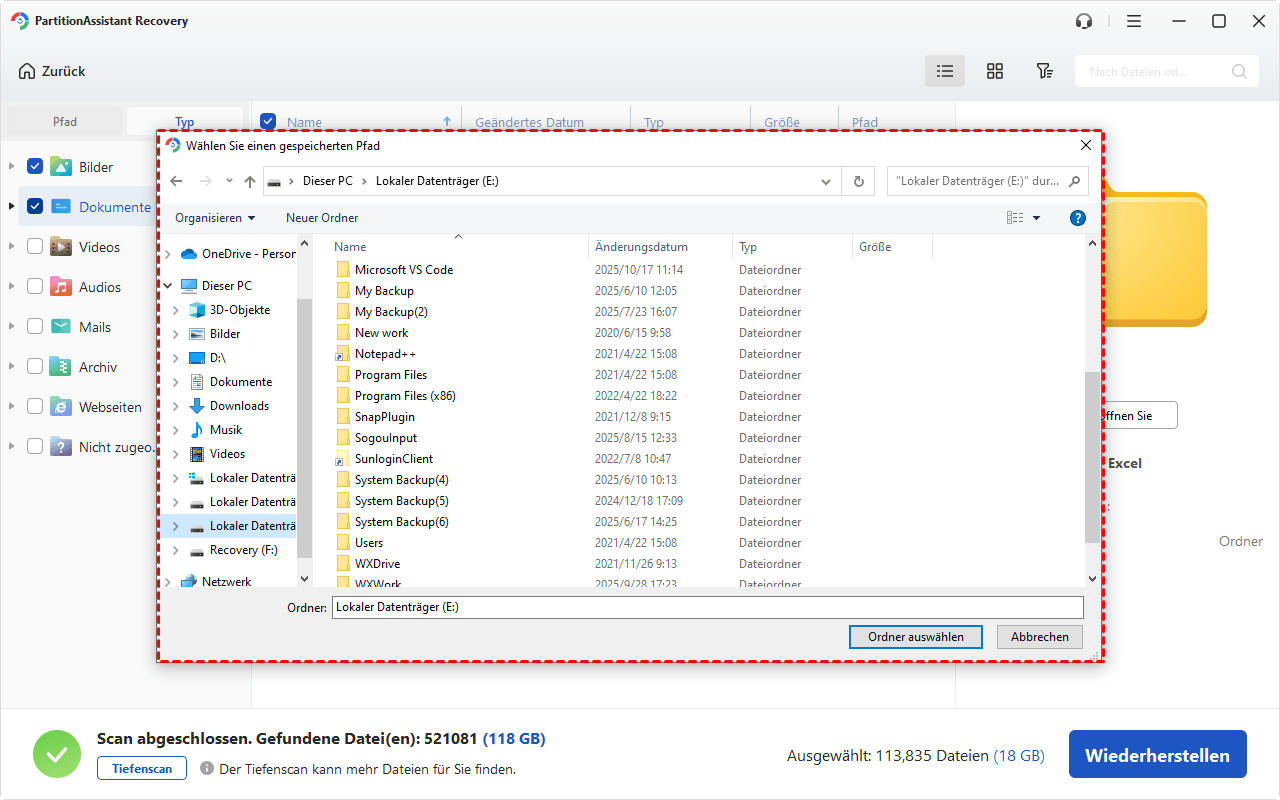This screenshot has width=1280, height=800.
Task: Start a Tiefenscan
Action: pyautogui.click(x=141, y=768)
